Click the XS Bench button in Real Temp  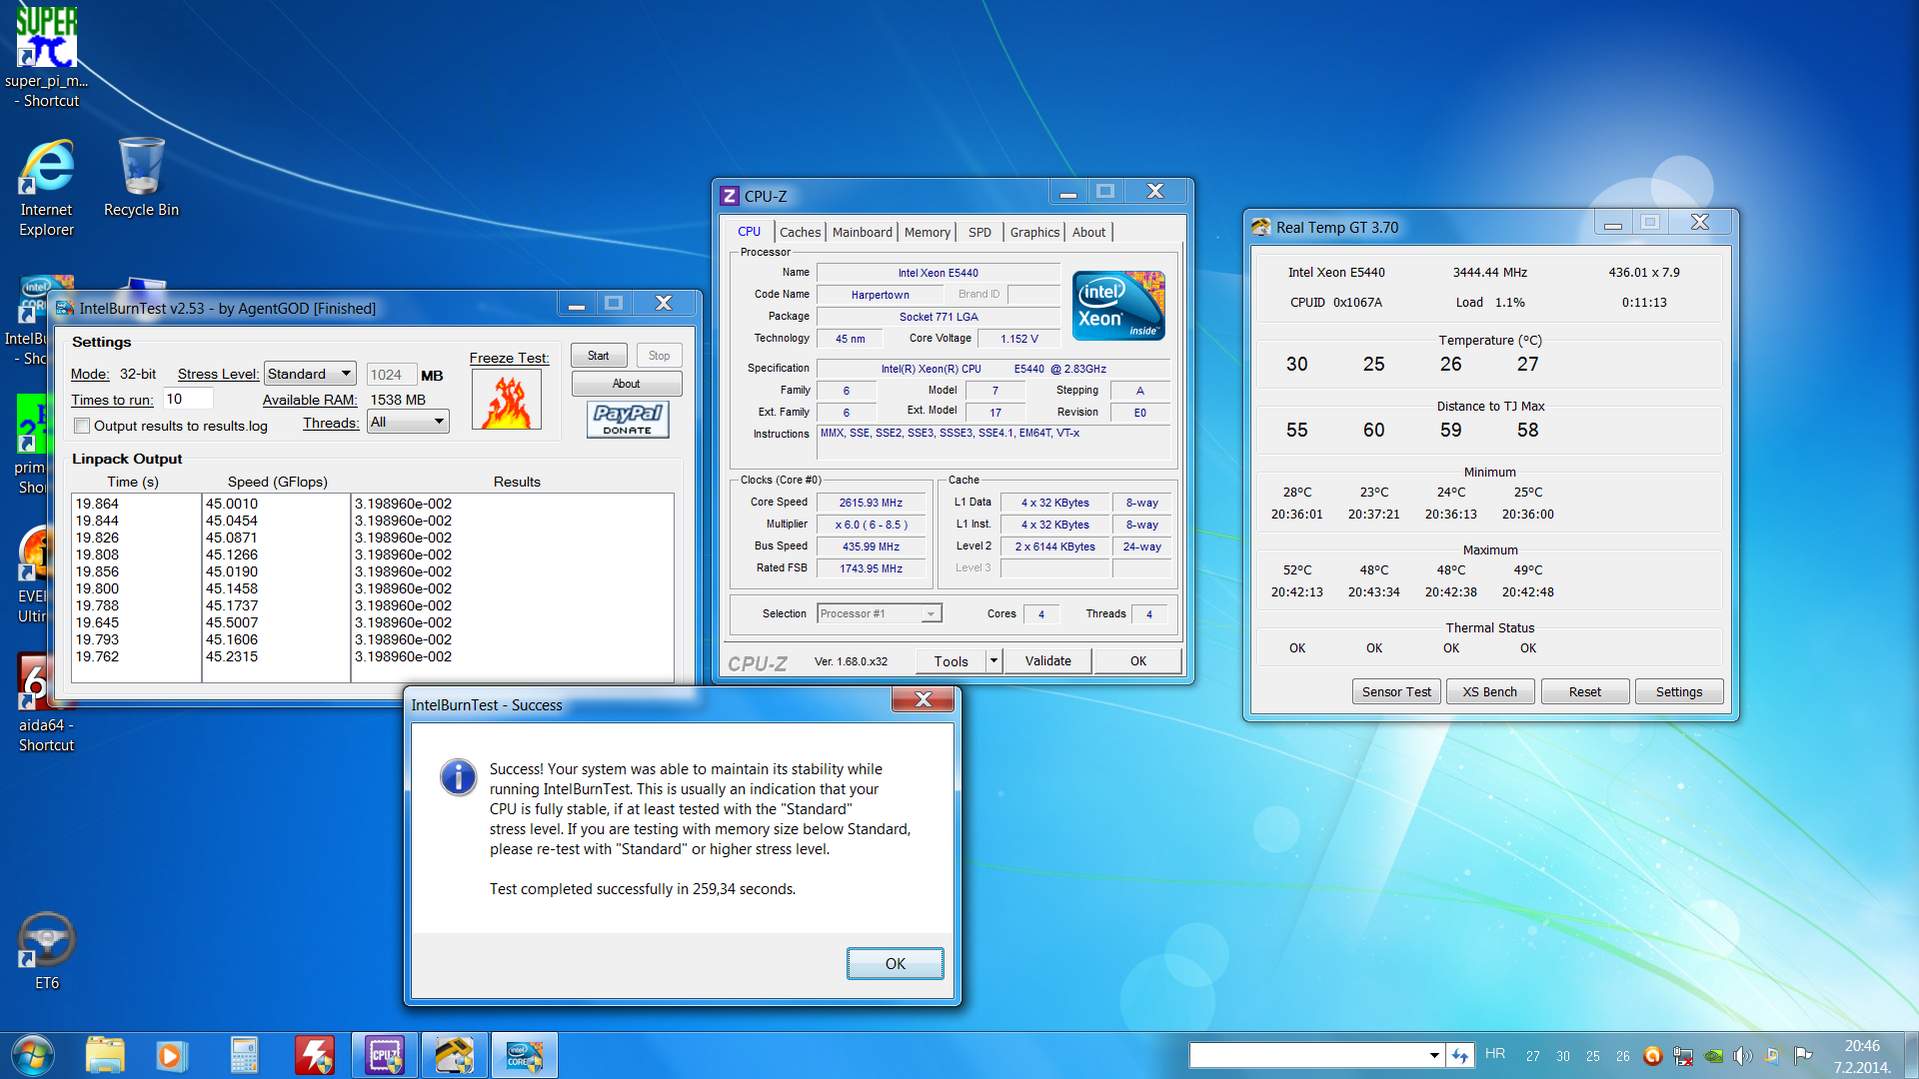tap(1489, 692)
